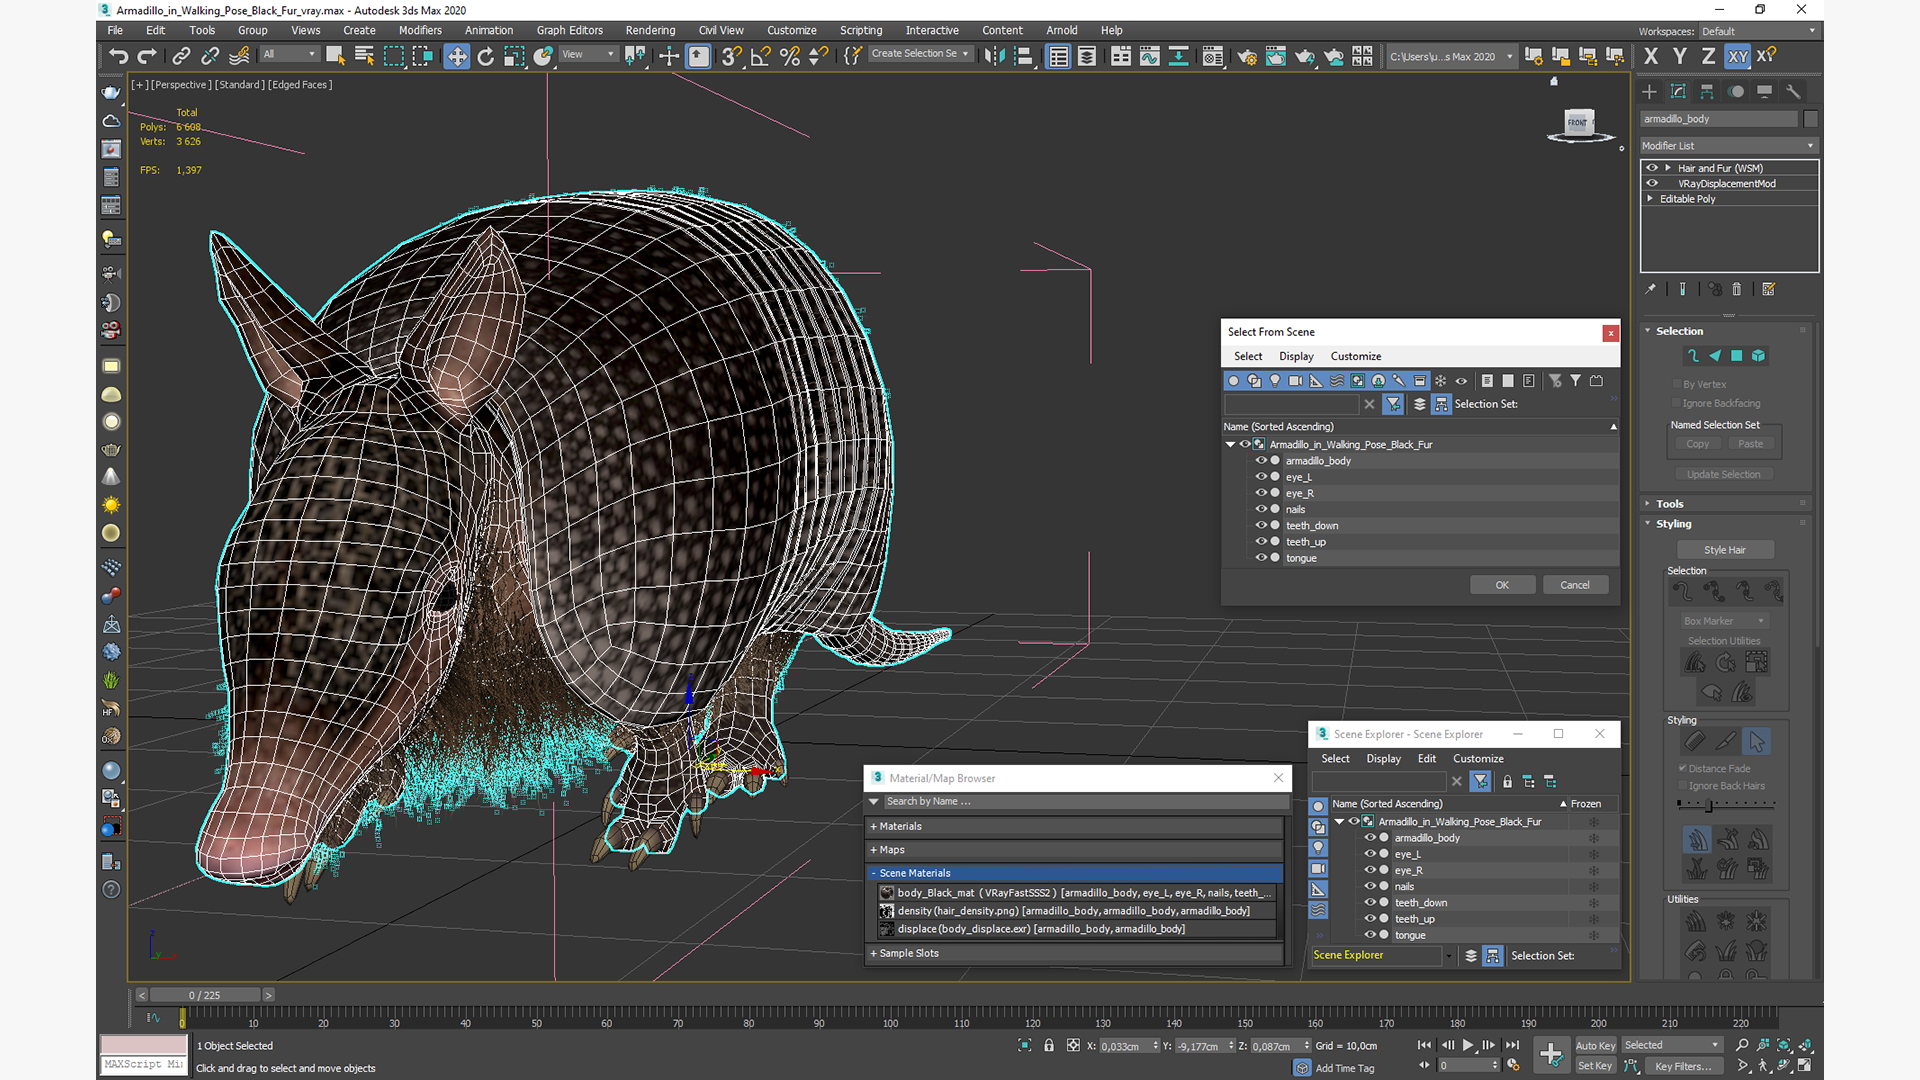Click the trash Remove modifier icon

pos(1737,290)
